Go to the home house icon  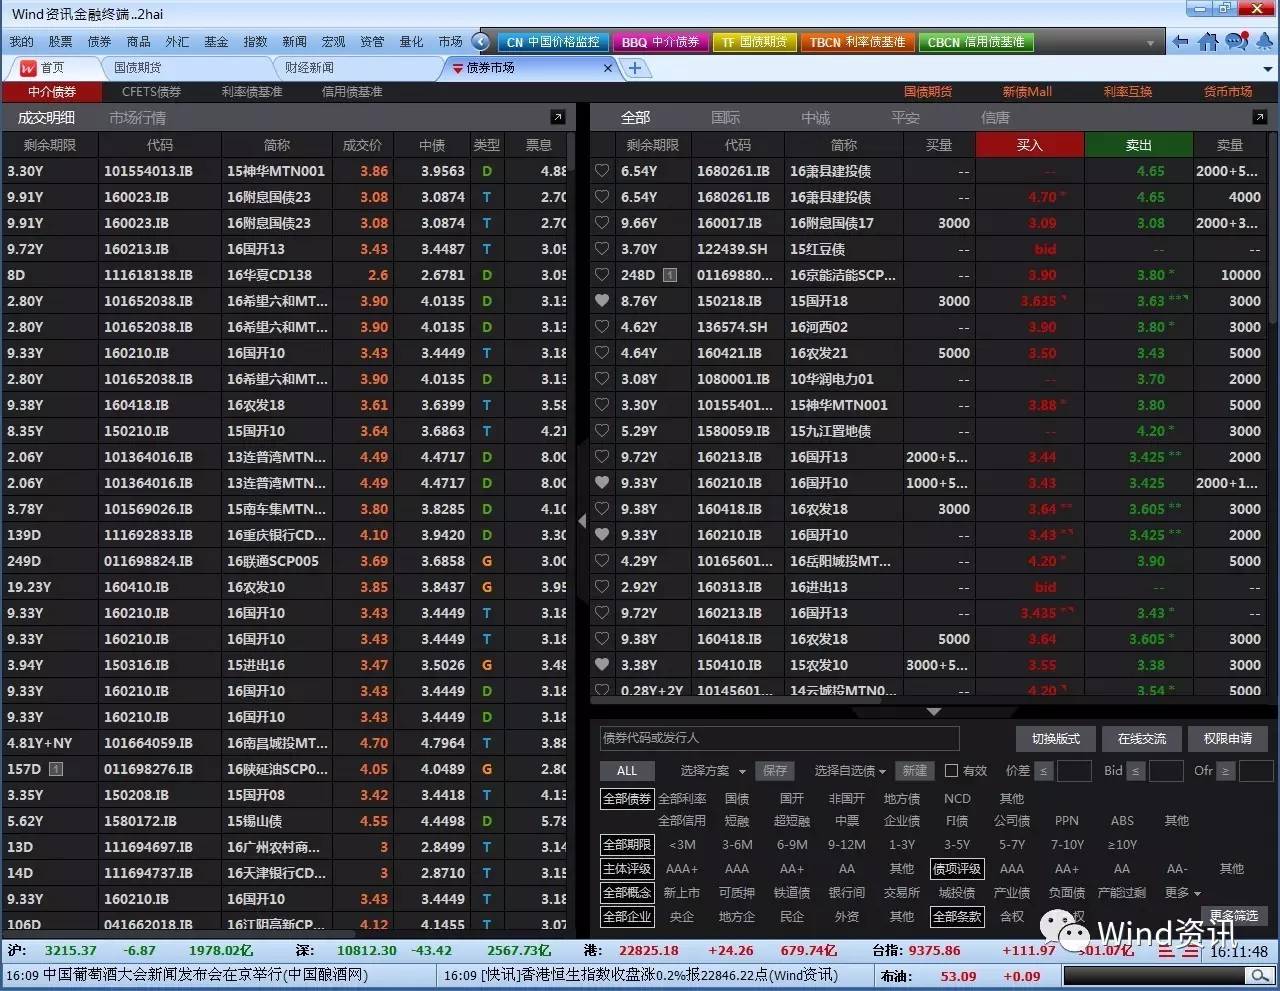pos(1208,42)
